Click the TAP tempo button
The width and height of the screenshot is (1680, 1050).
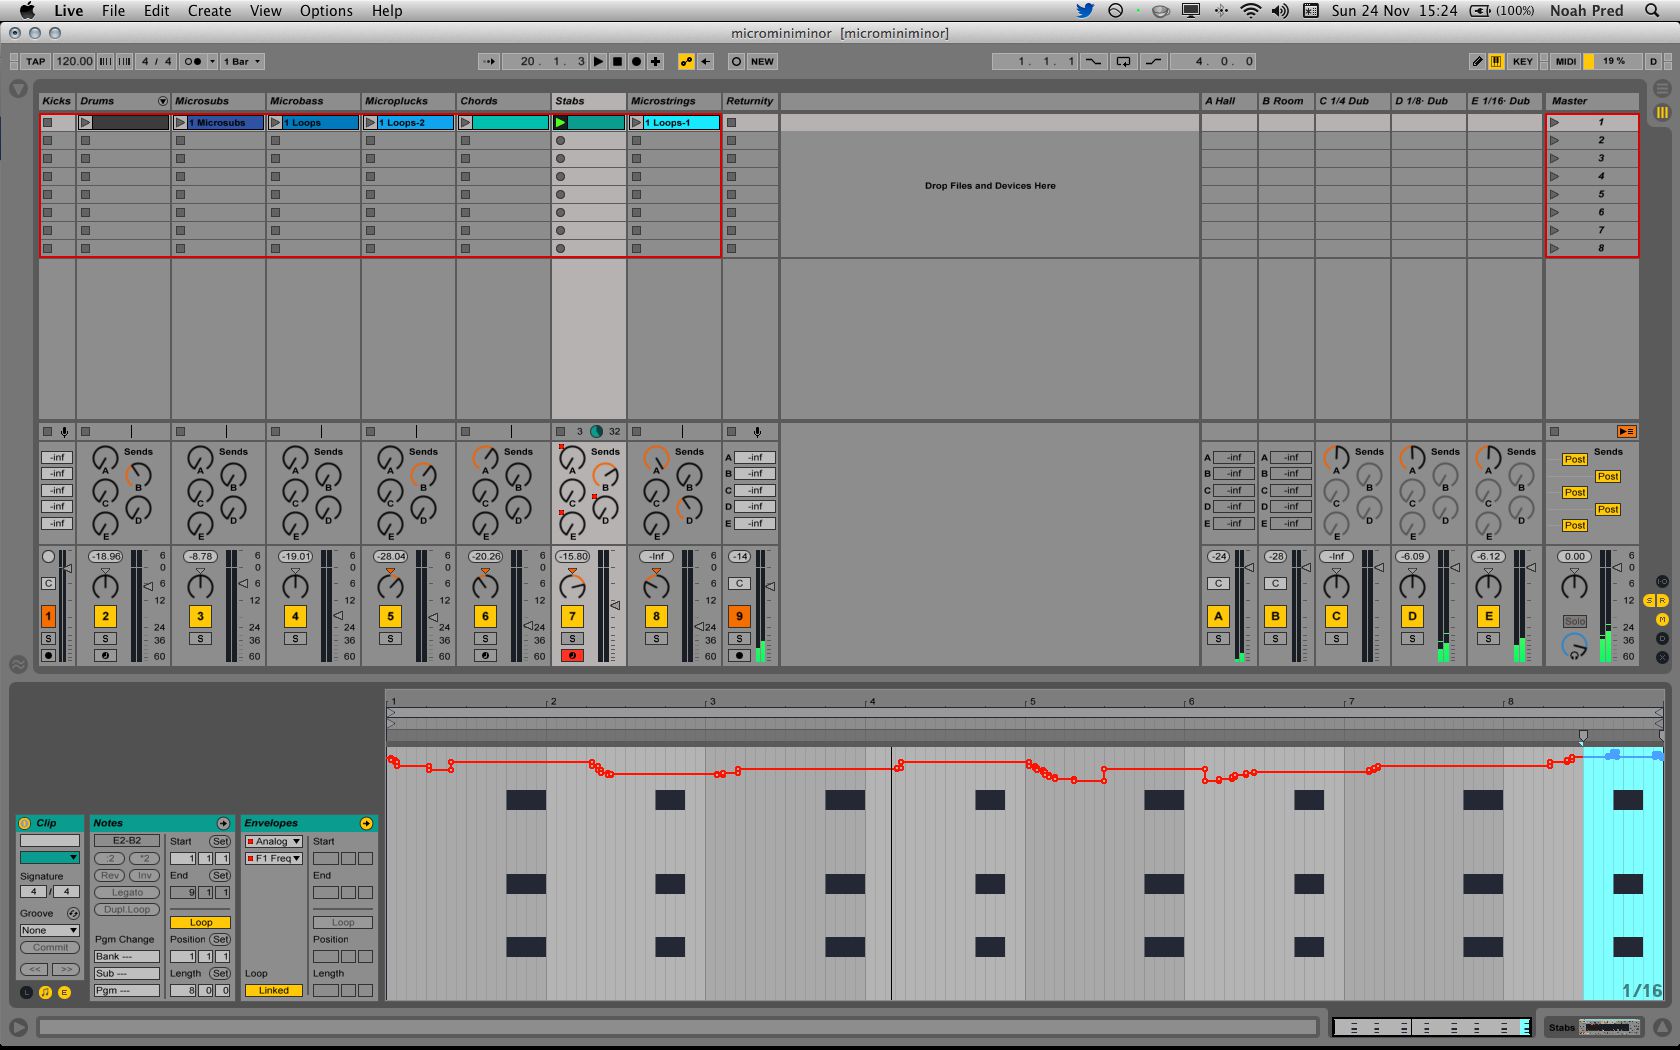tap(36, 61)
